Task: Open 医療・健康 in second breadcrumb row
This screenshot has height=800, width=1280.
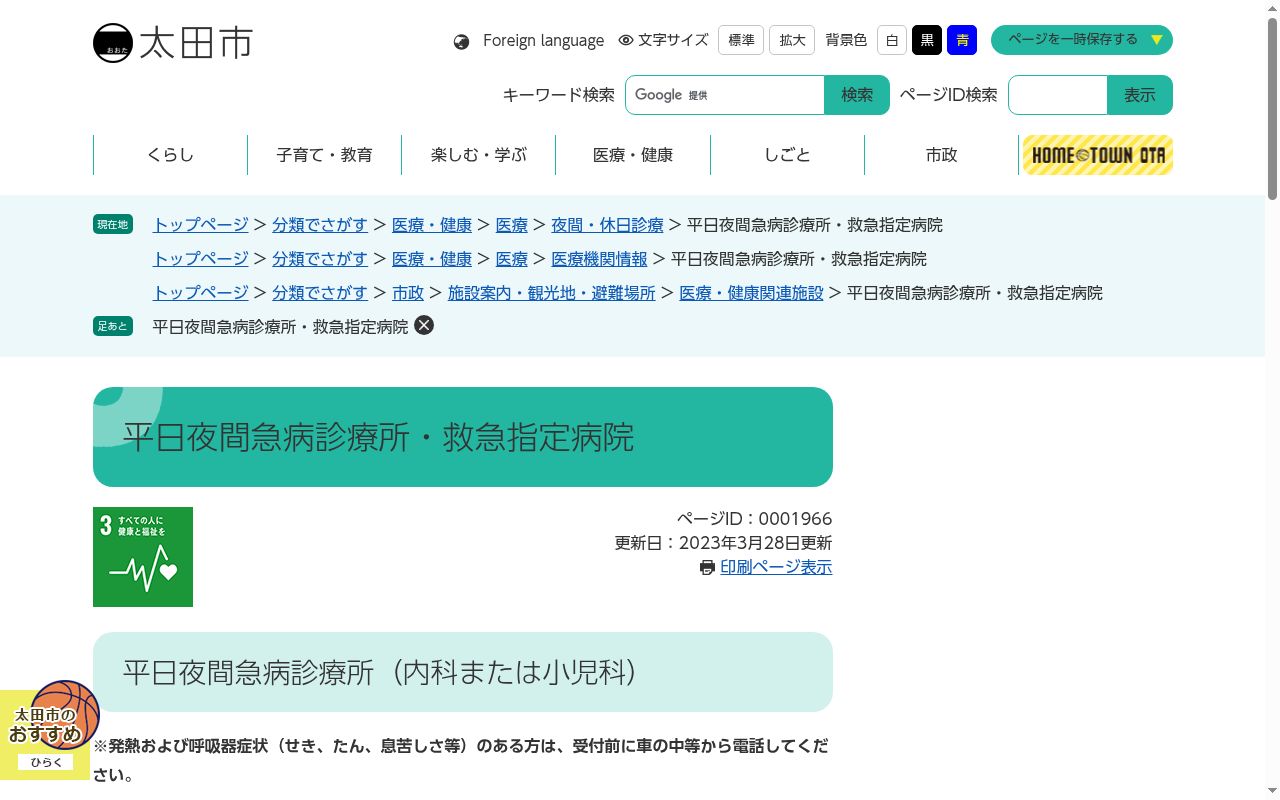Action: (x=432, y=259)
